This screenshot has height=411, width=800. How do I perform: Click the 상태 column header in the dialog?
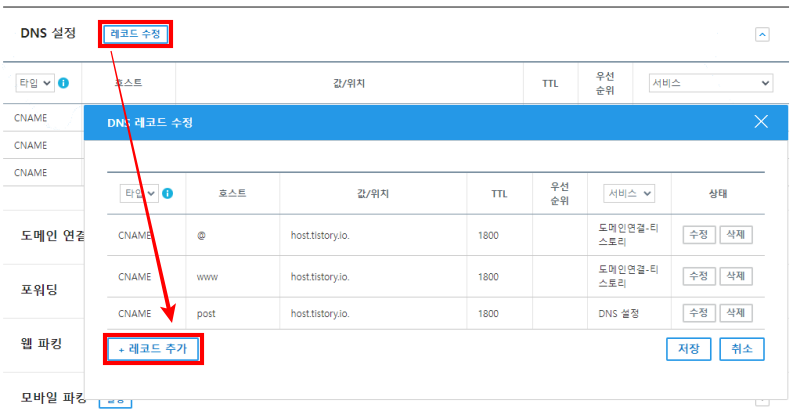click(718, 194)
